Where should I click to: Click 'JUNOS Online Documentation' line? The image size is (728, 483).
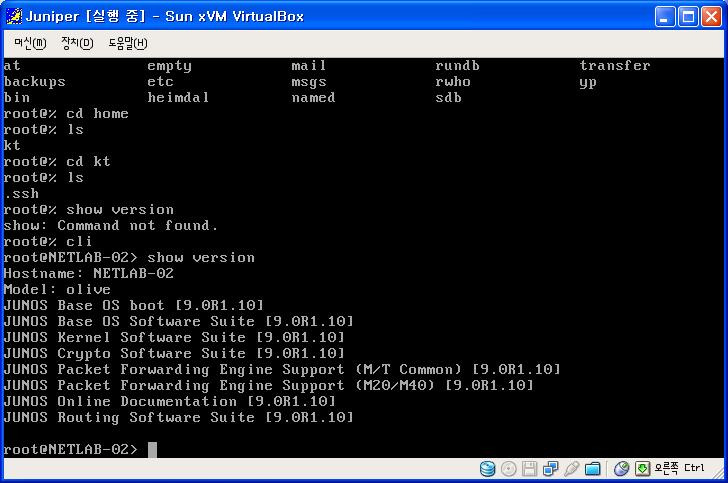(169, 401)
